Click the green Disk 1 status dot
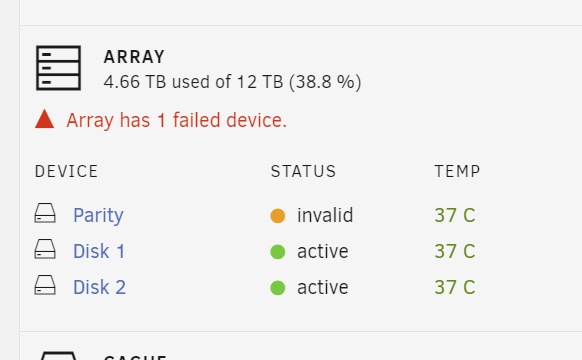 click(x=278, y=252)
